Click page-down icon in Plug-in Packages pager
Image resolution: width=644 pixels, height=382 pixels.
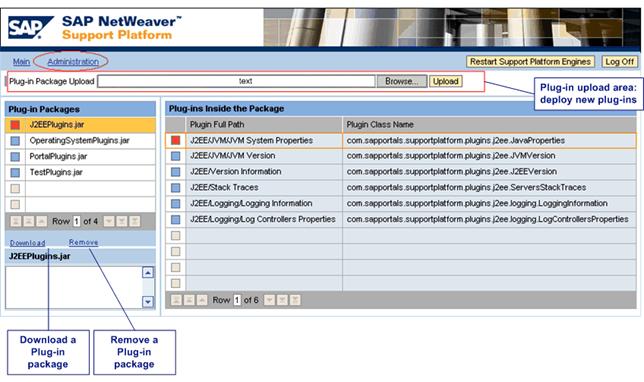[x=122, y=221]
